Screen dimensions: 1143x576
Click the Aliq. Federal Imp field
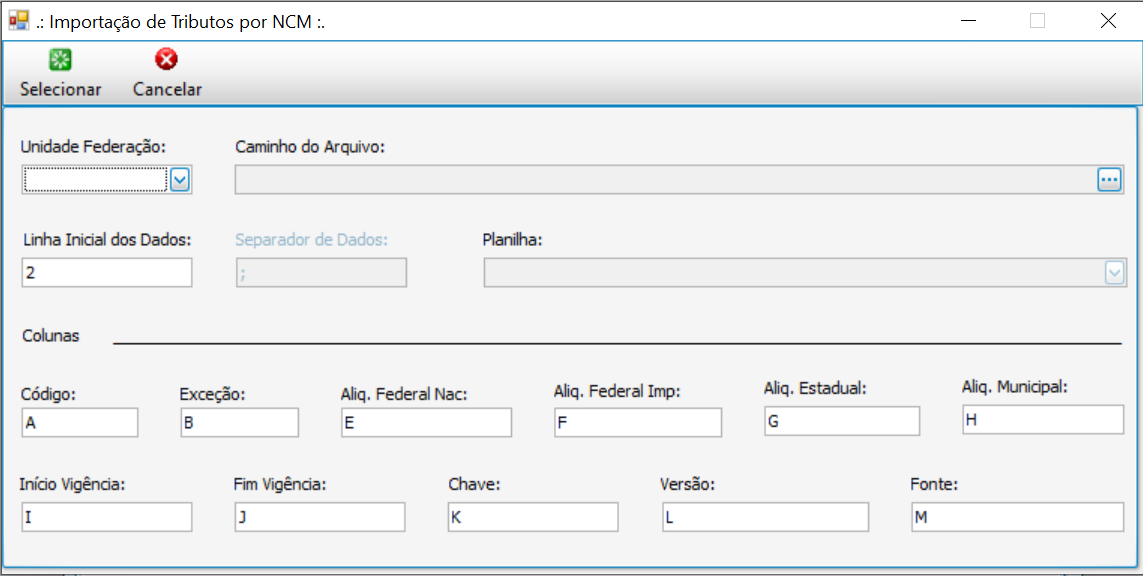point(638,423)
